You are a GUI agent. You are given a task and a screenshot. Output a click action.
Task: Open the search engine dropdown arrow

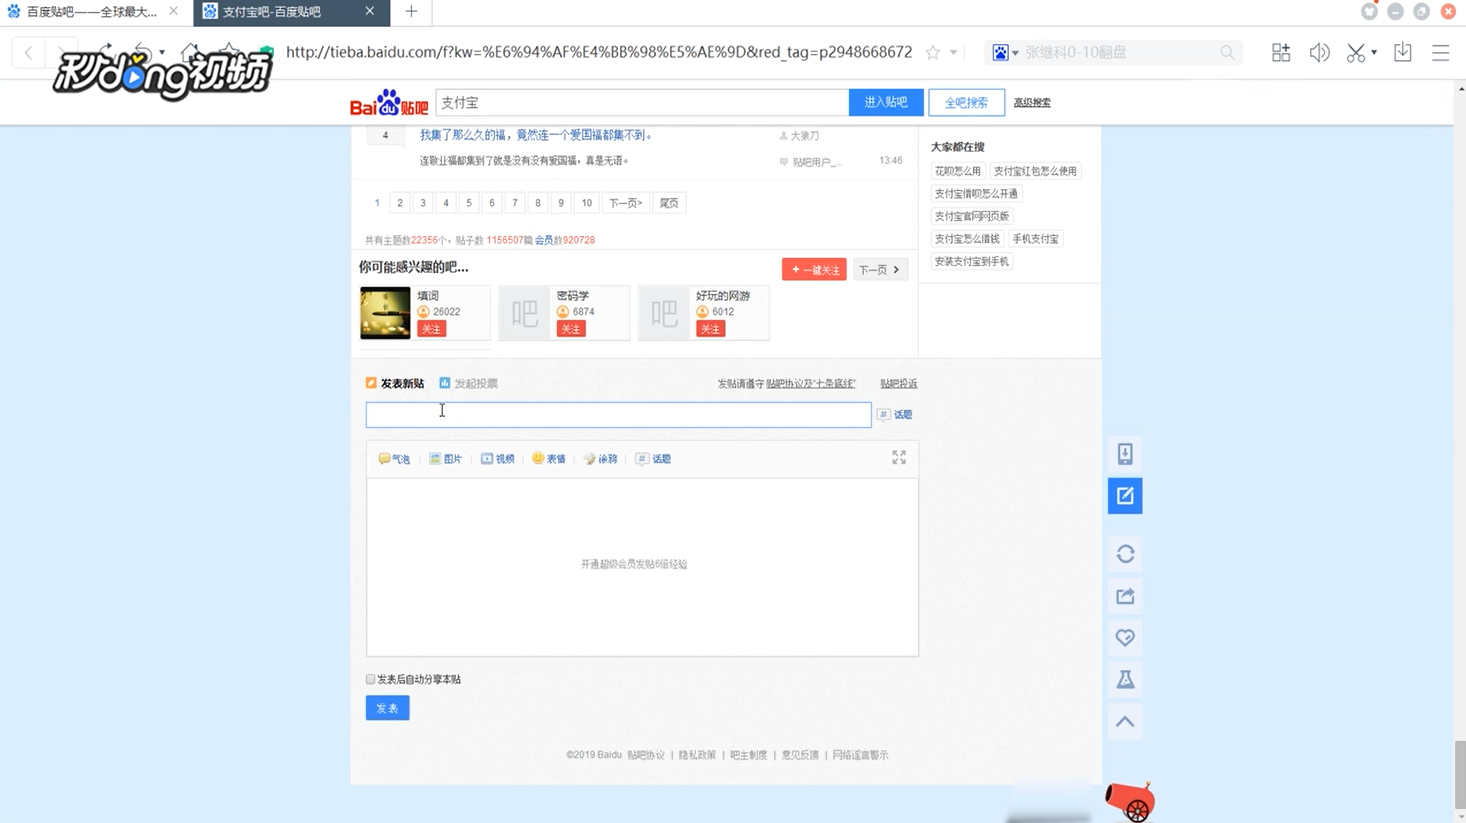click(x=1015, y=53)
